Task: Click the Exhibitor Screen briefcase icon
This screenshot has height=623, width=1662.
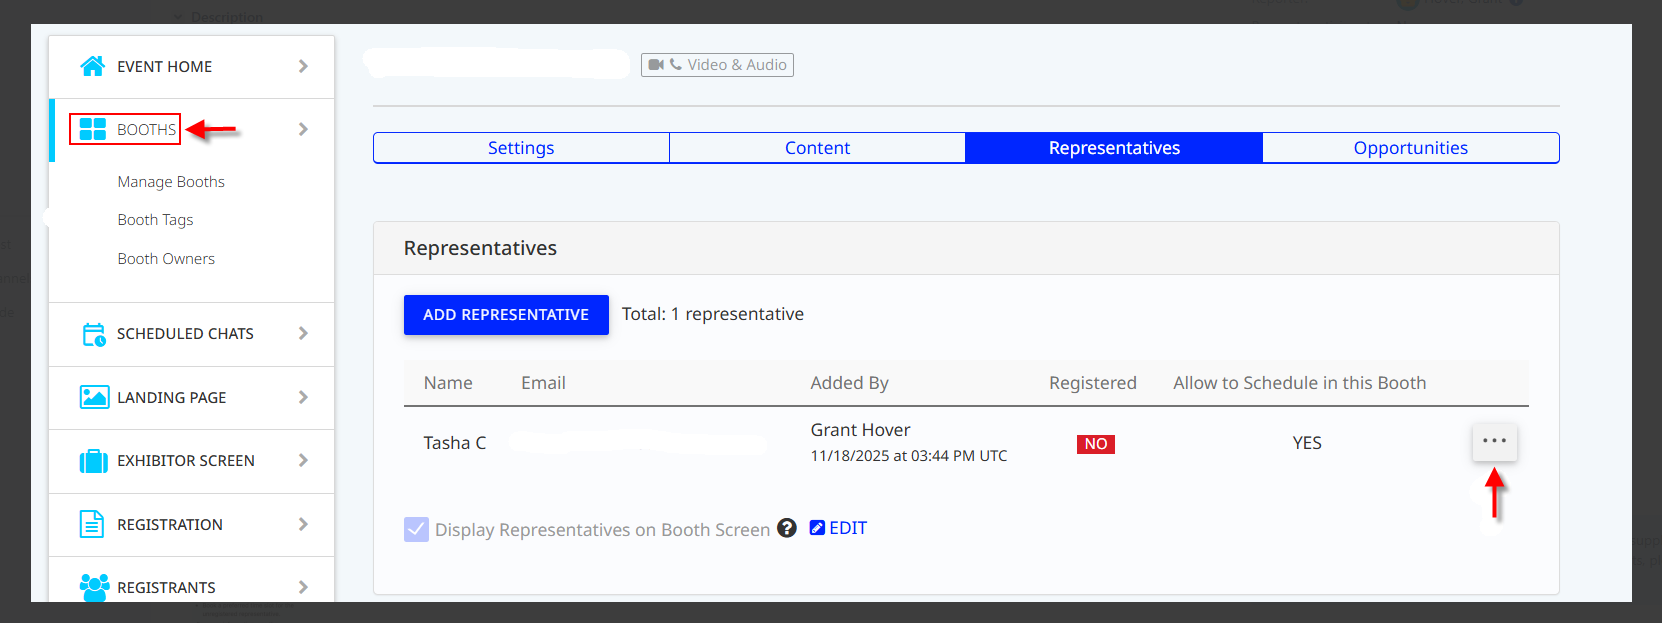Action: pyautogui.click(x=93, y=461)
